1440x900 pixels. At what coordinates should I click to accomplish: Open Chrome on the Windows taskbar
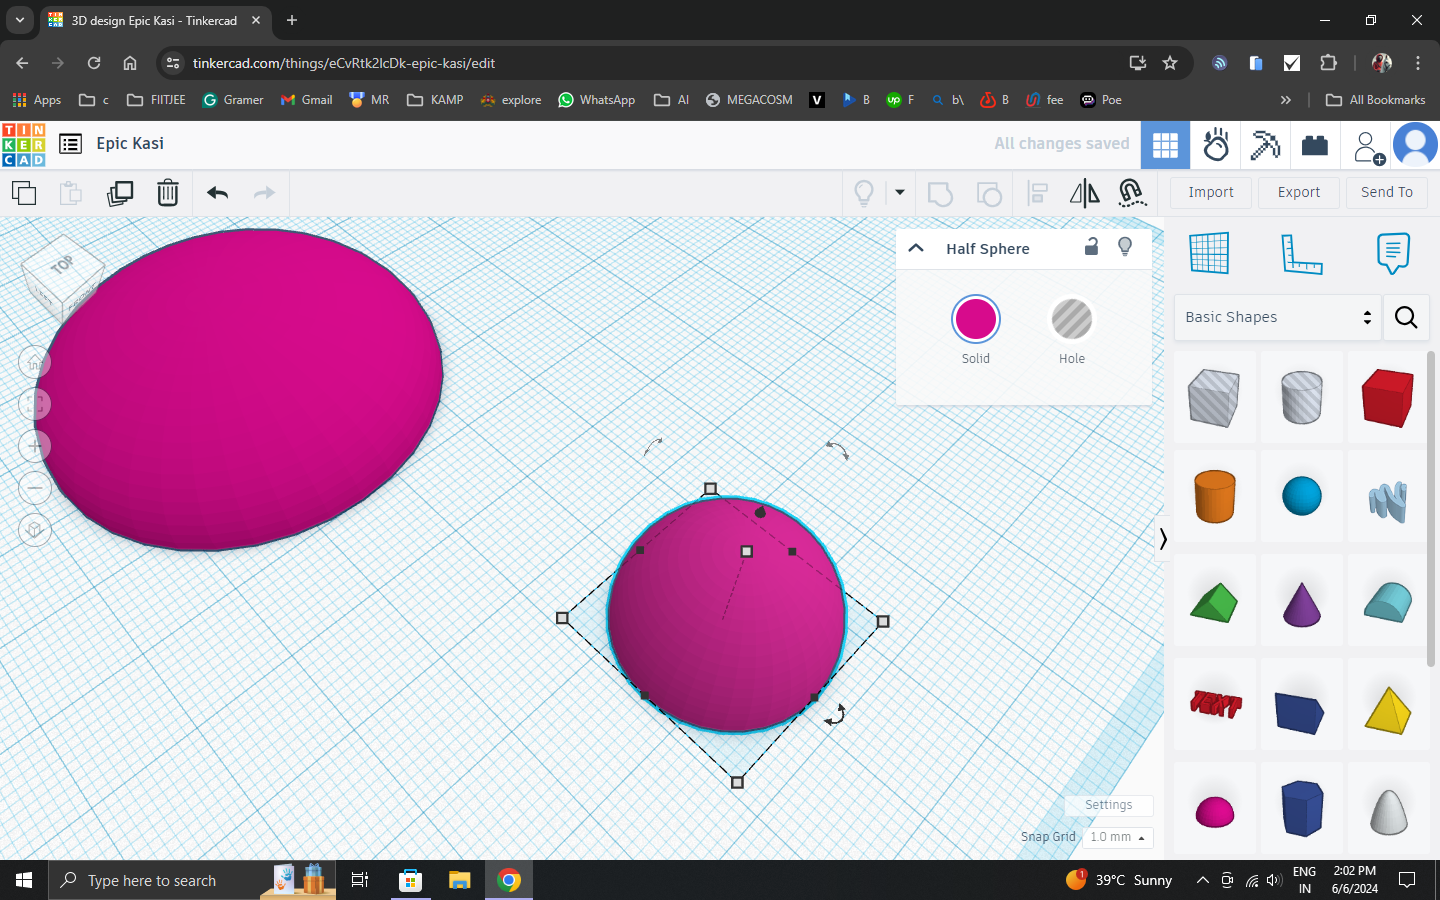coord(509,880)
